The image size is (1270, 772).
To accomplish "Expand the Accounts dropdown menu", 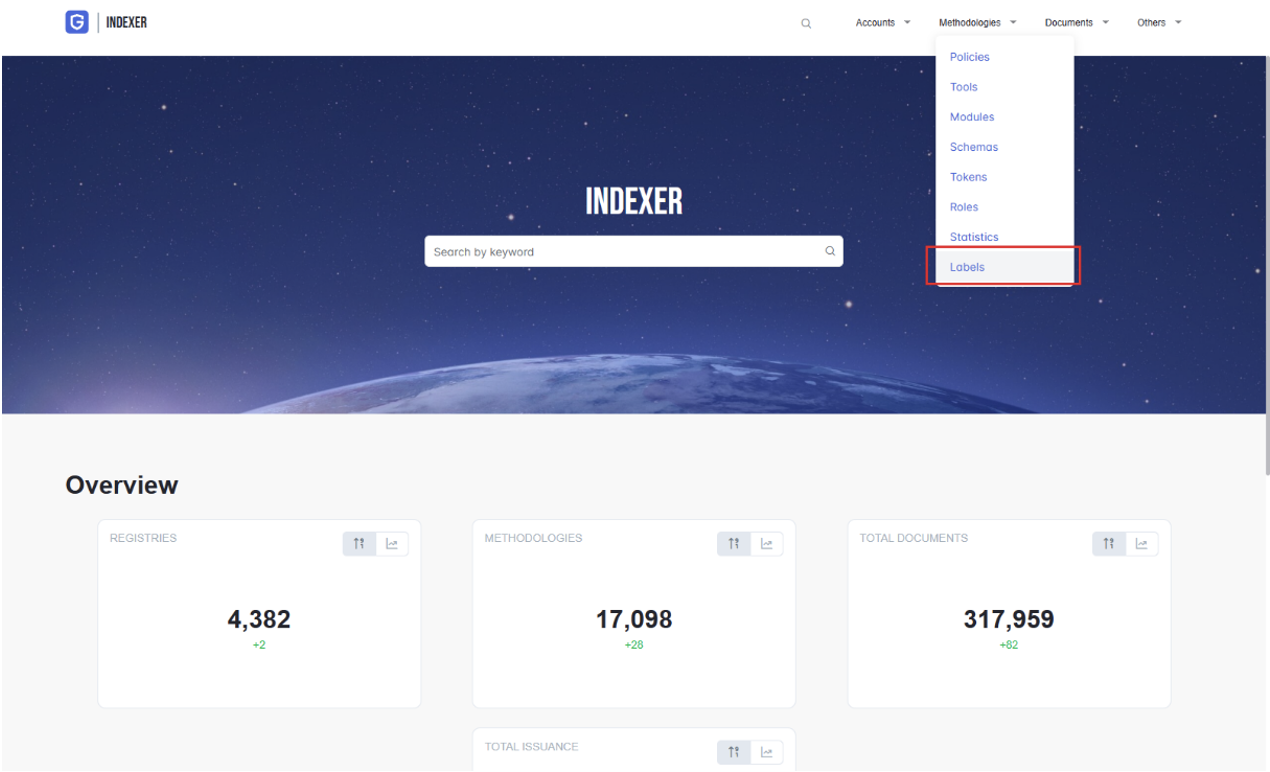I will coord(882,23).
